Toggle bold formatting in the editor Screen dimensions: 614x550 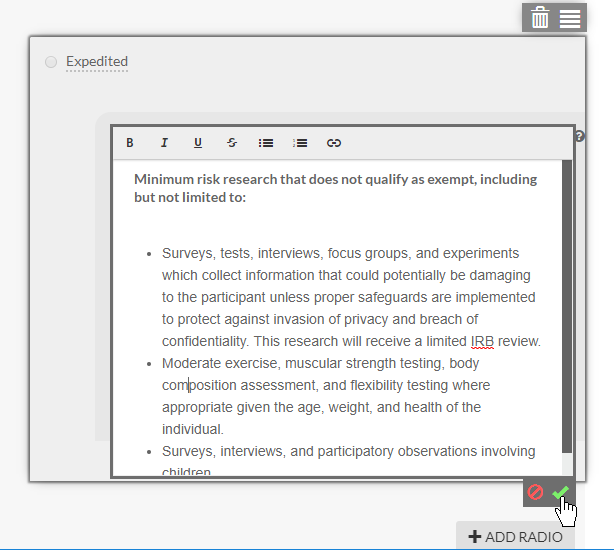click(x=130, y=143)
